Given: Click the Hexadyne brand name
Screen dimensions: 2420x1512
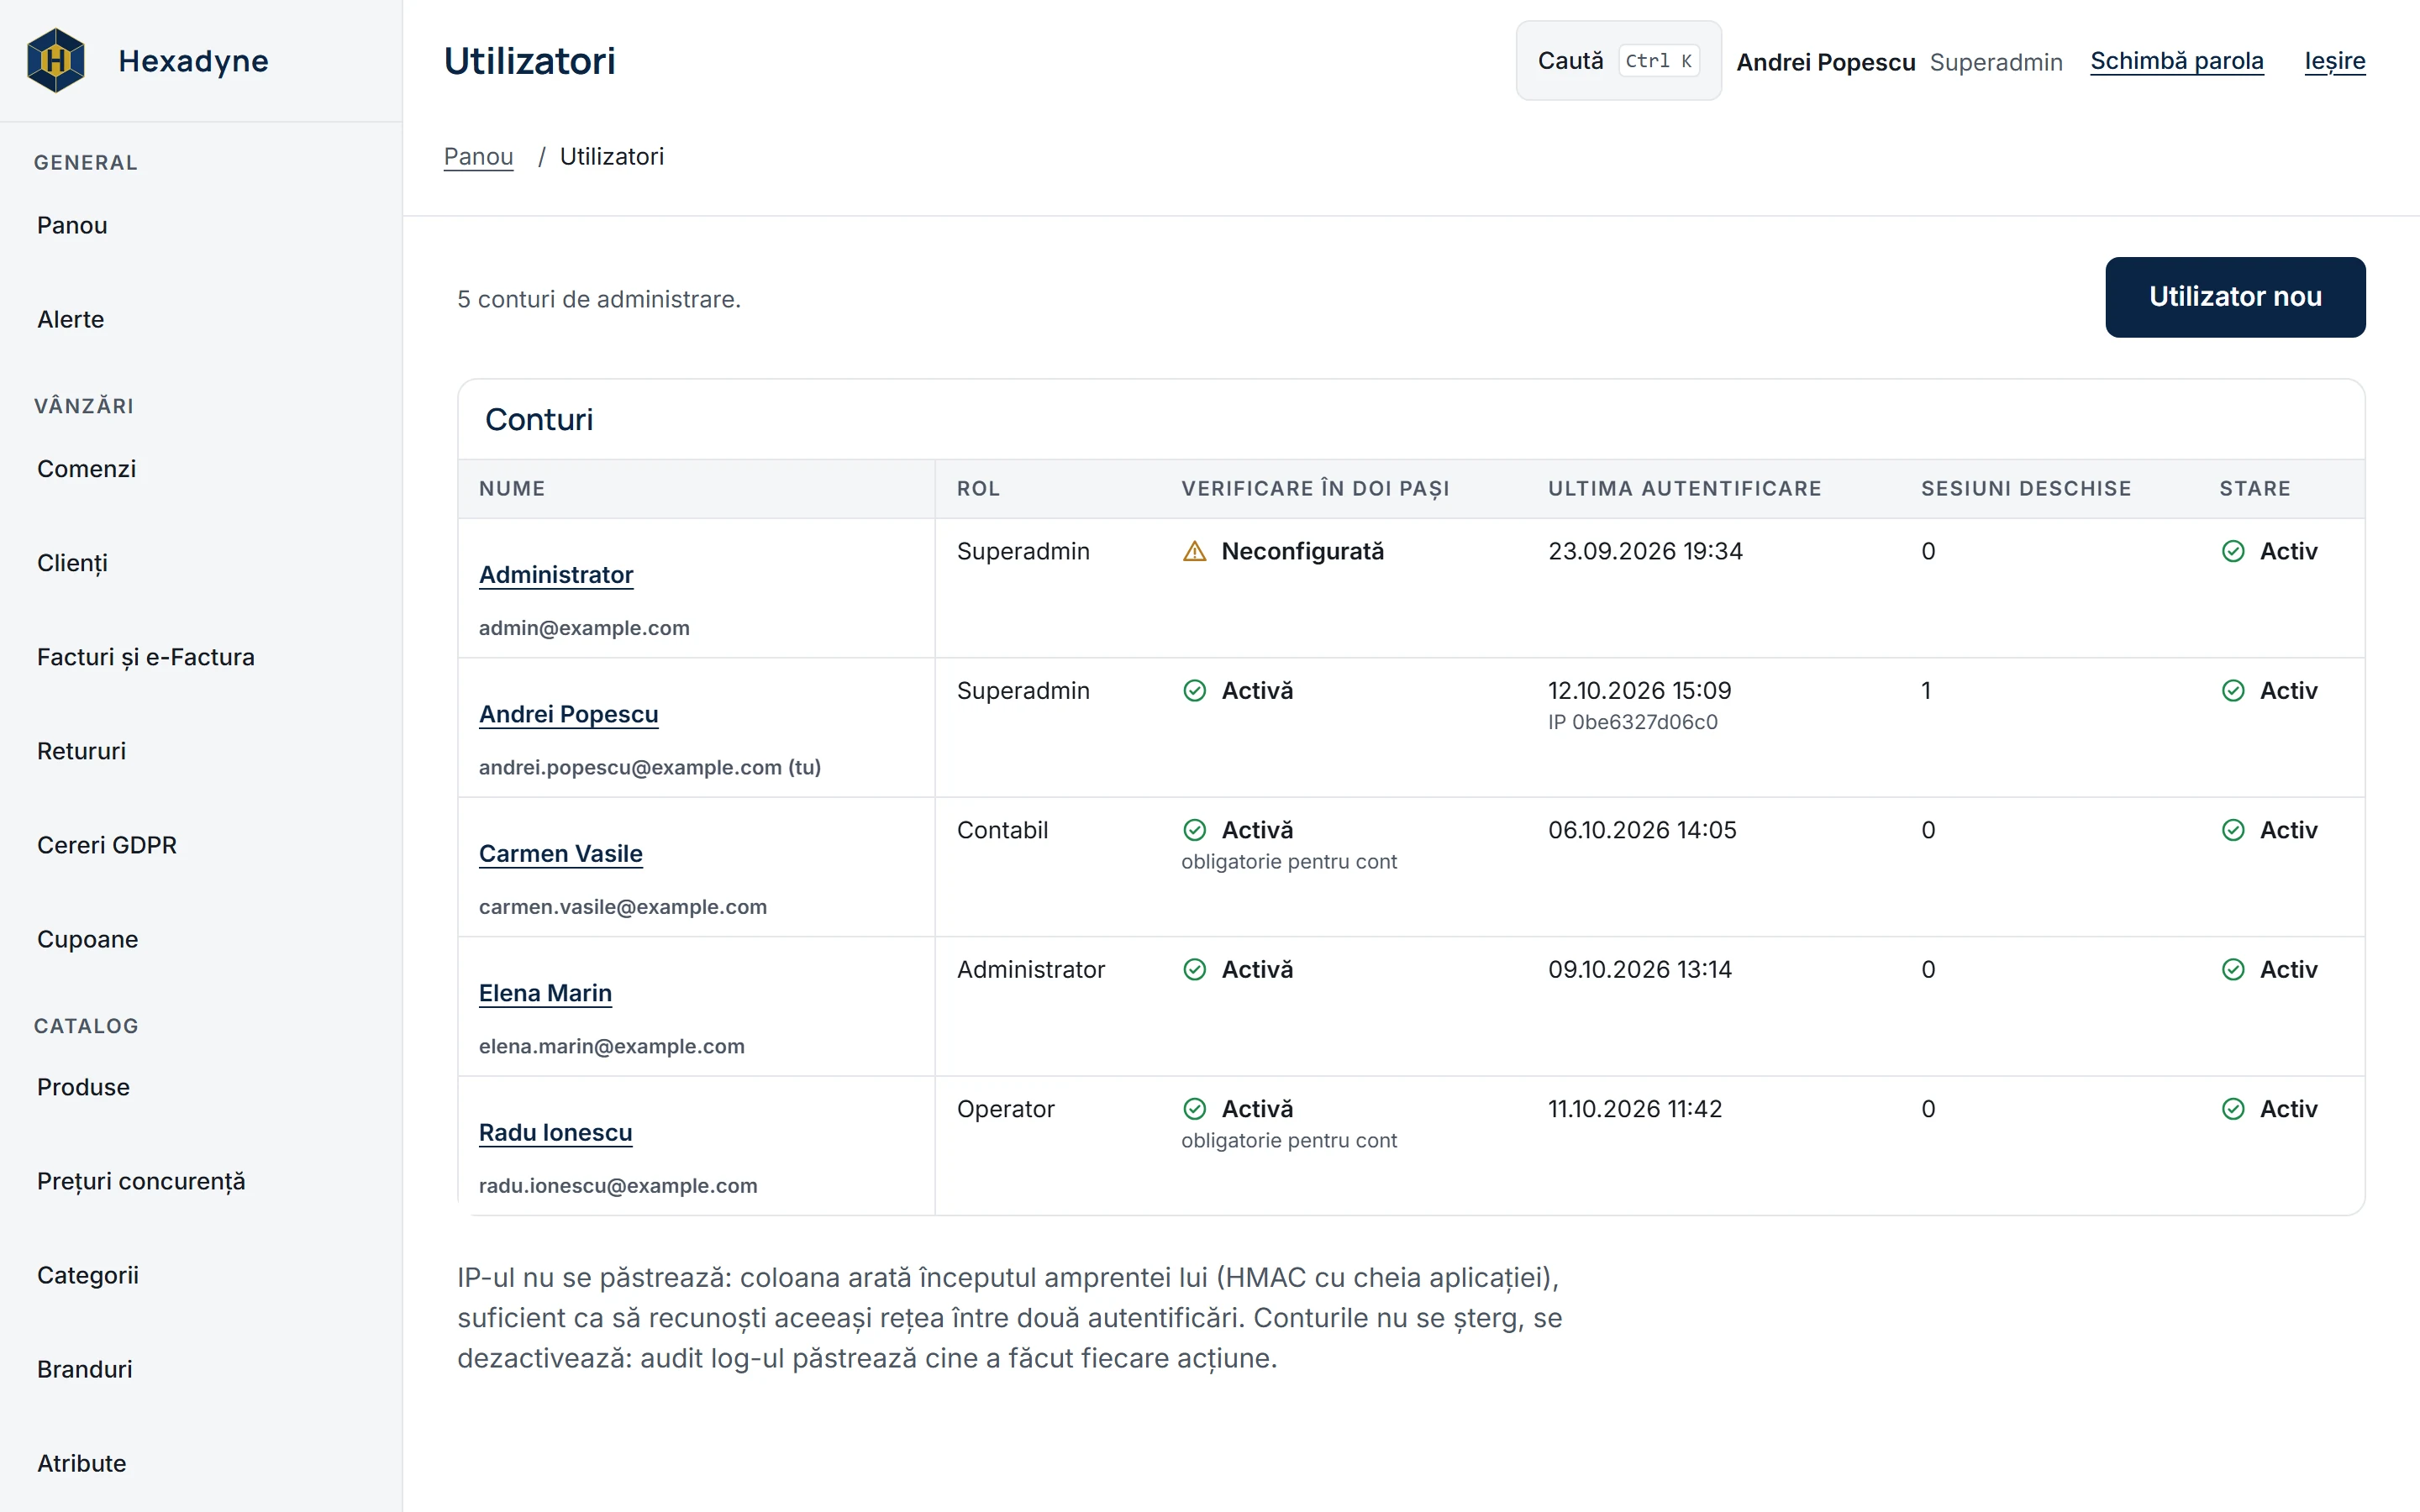Looking at the screenshot, I should 193,61.
